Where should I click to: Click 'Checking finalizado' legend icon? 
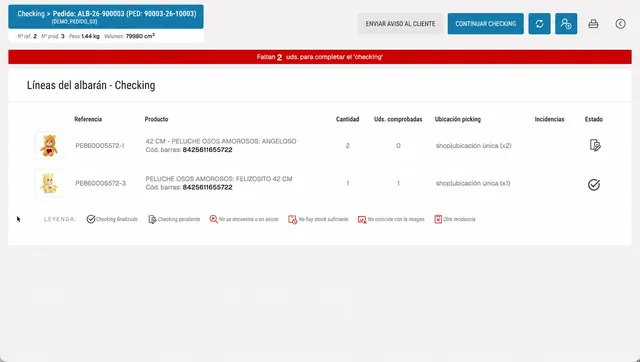[x=91, y=219]
